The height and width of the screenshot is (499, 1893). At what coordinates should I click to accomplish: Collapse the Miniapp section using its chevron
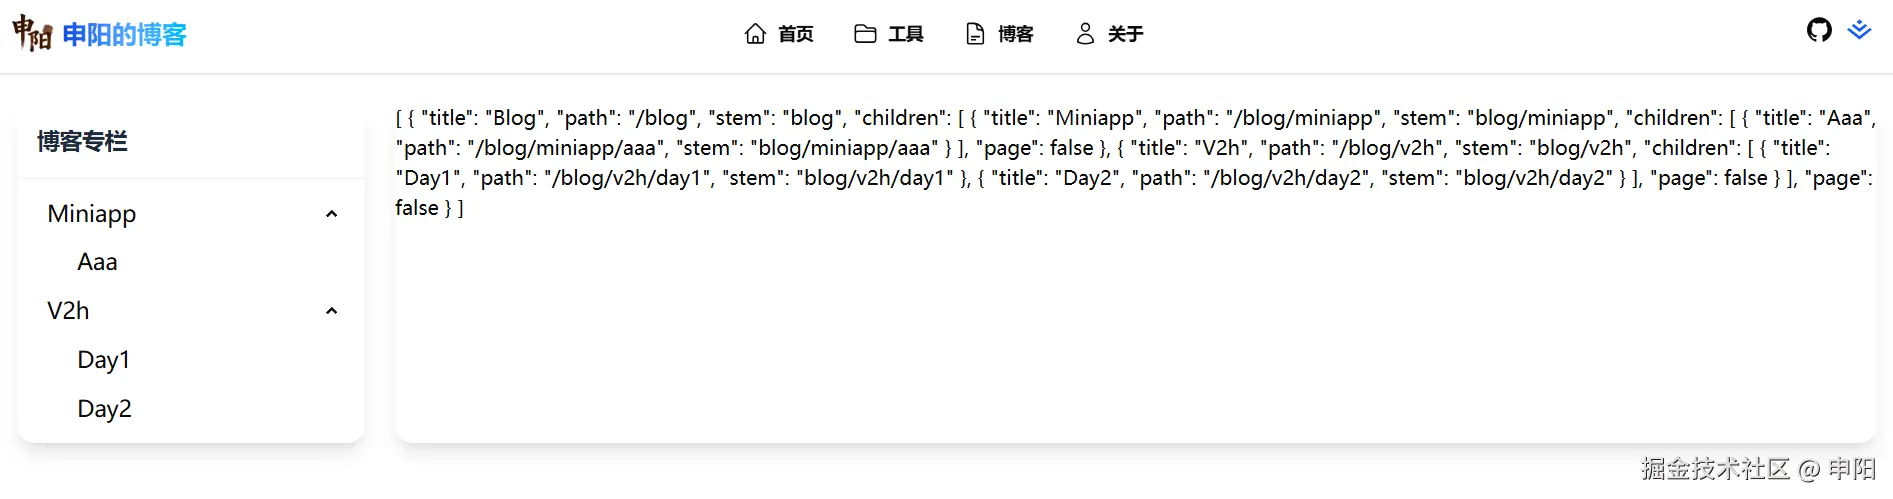click(332, 214)
